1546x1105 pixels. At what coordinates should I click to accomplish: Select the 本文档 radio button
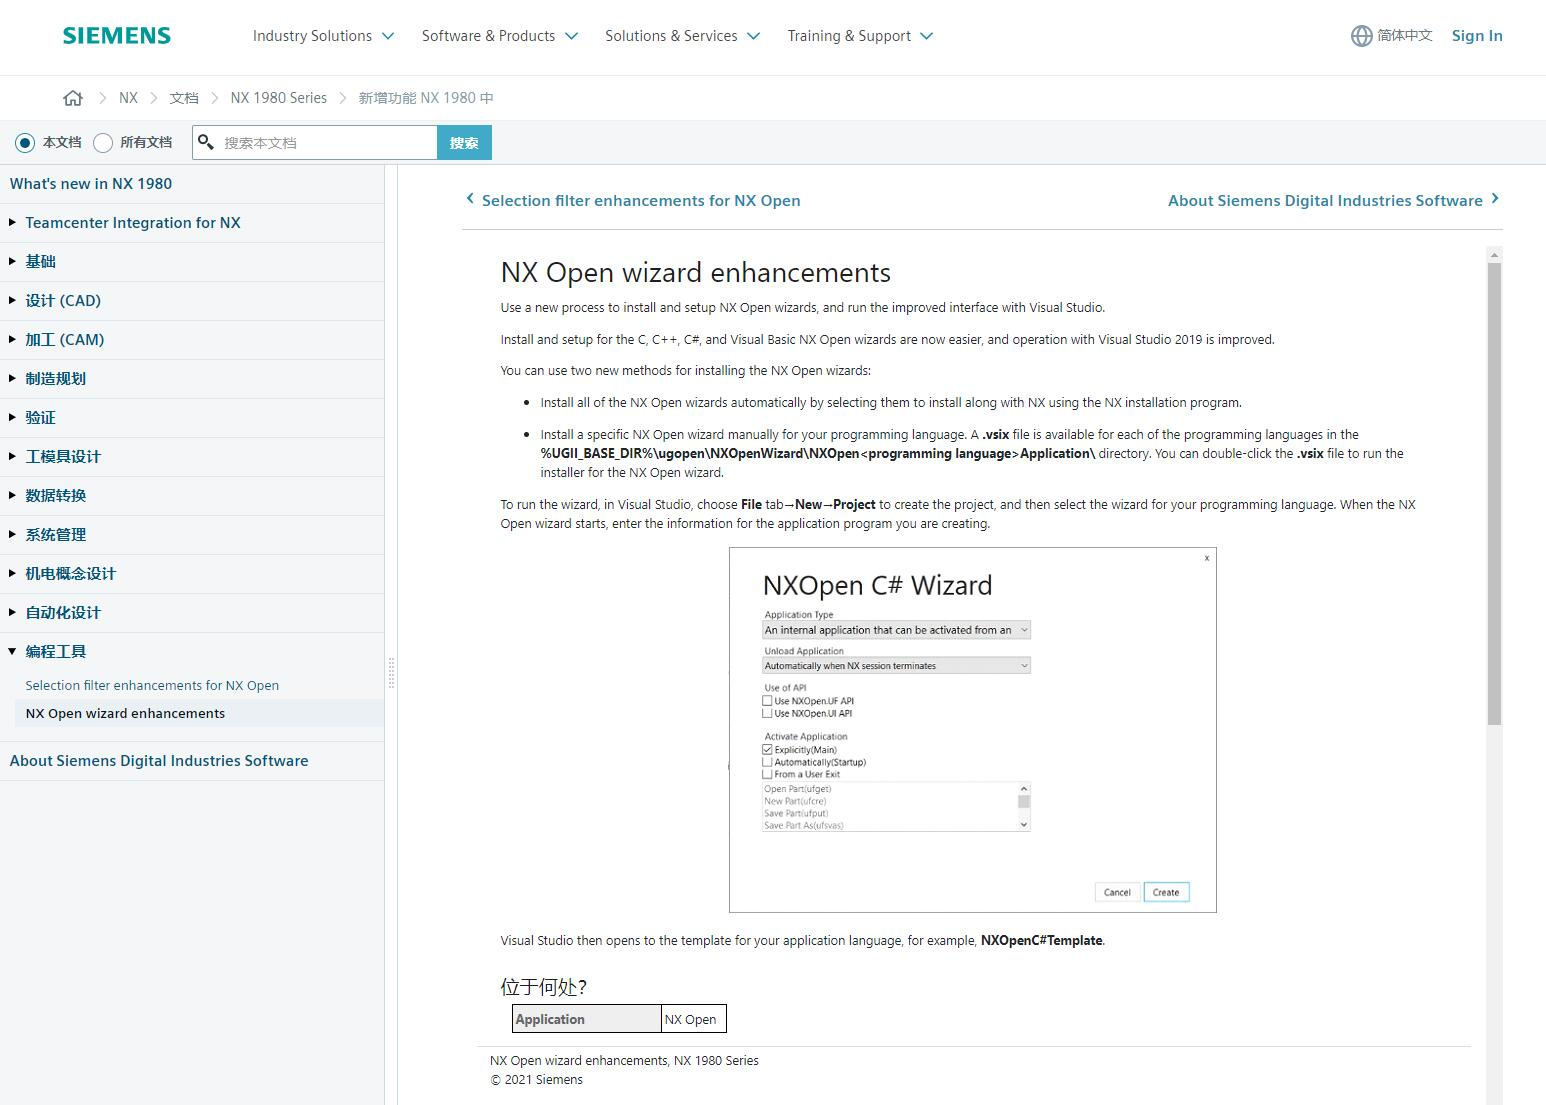(x=25, y=143)
